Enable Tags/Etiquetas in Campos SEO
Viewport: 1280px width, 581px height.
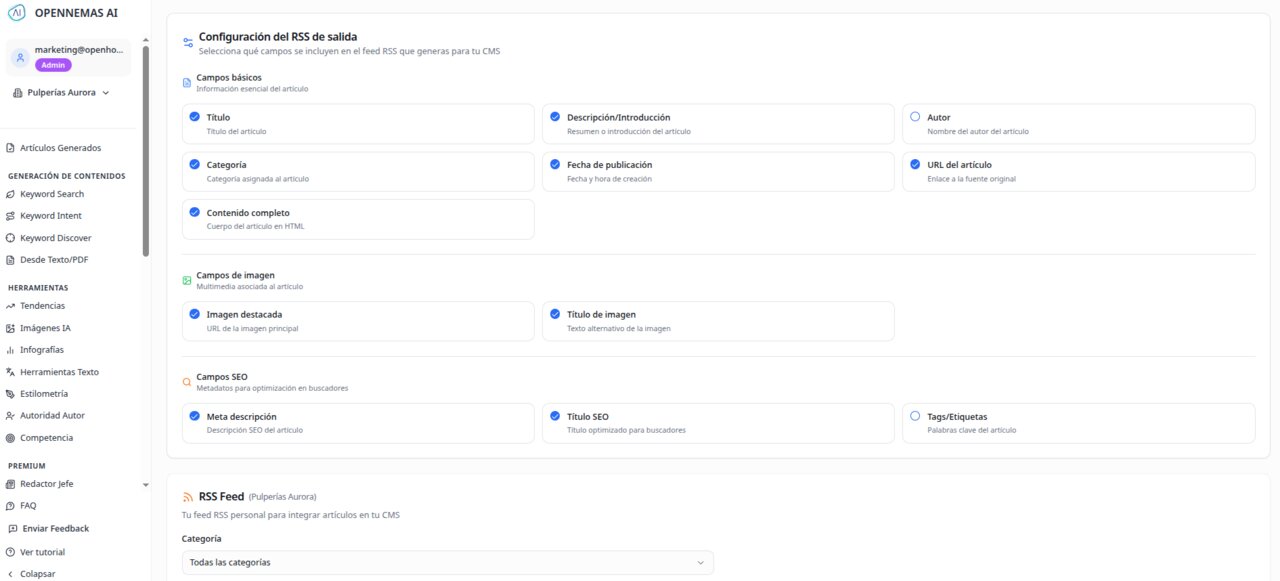click(x=914, y=416)
